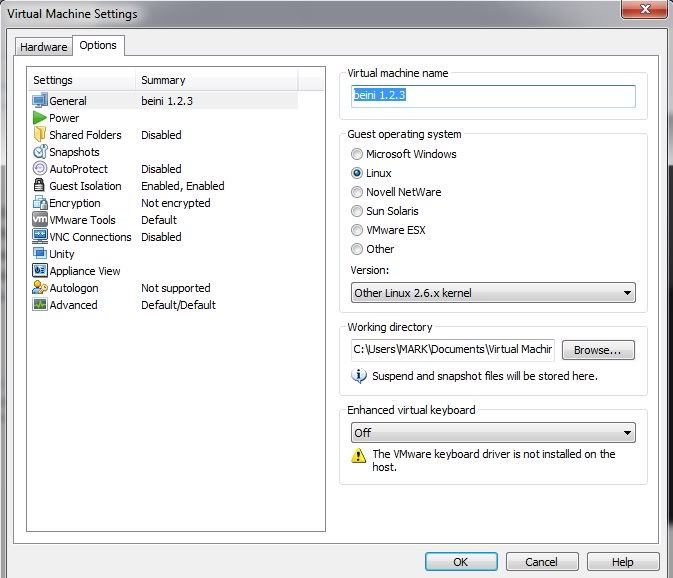Click the Encryption lock icon

click(x=40, y=203)
